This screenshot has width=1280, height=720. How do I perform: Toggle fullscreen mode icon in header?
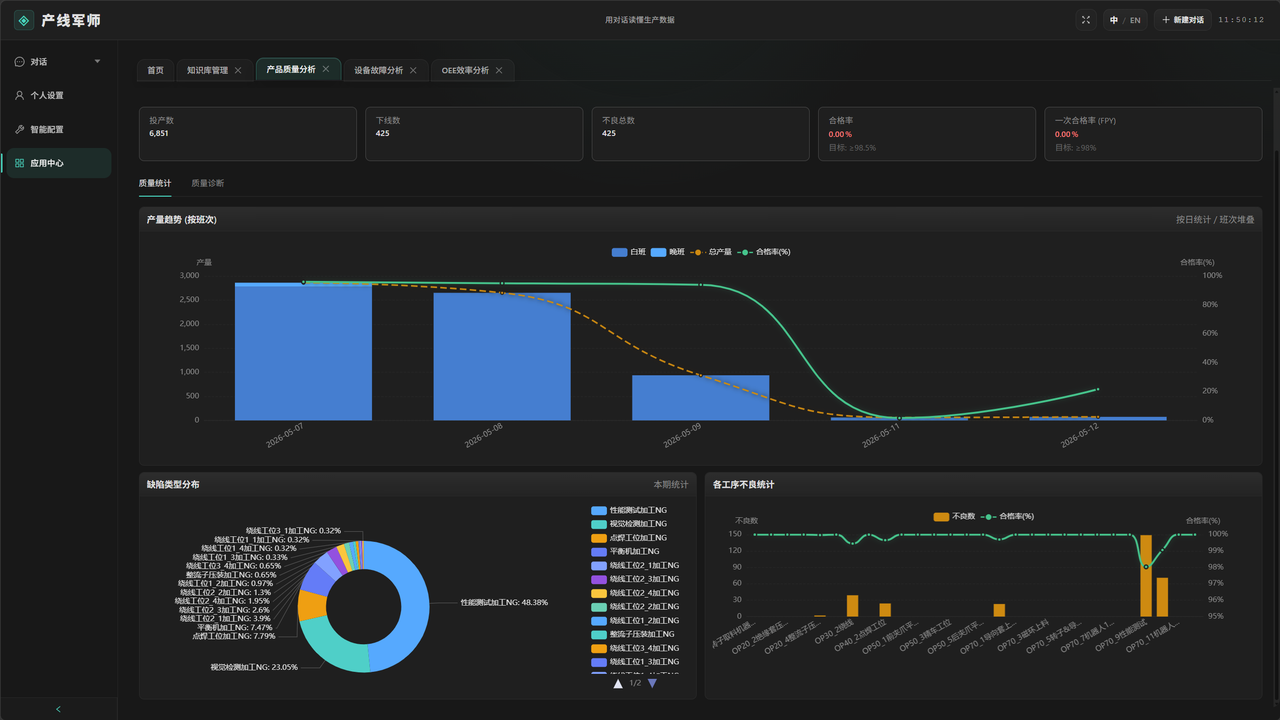[1087, 20]
